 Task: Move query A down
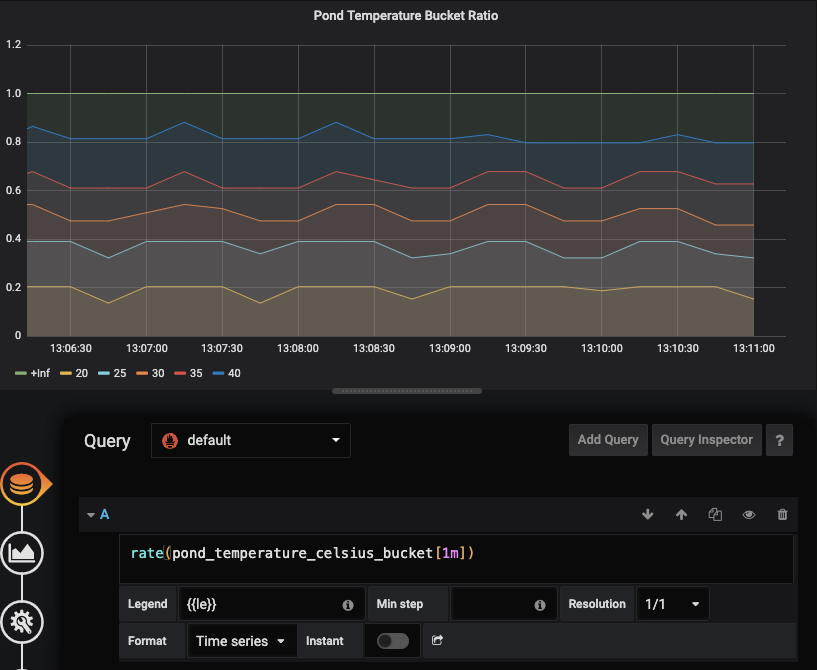(648, 515)
